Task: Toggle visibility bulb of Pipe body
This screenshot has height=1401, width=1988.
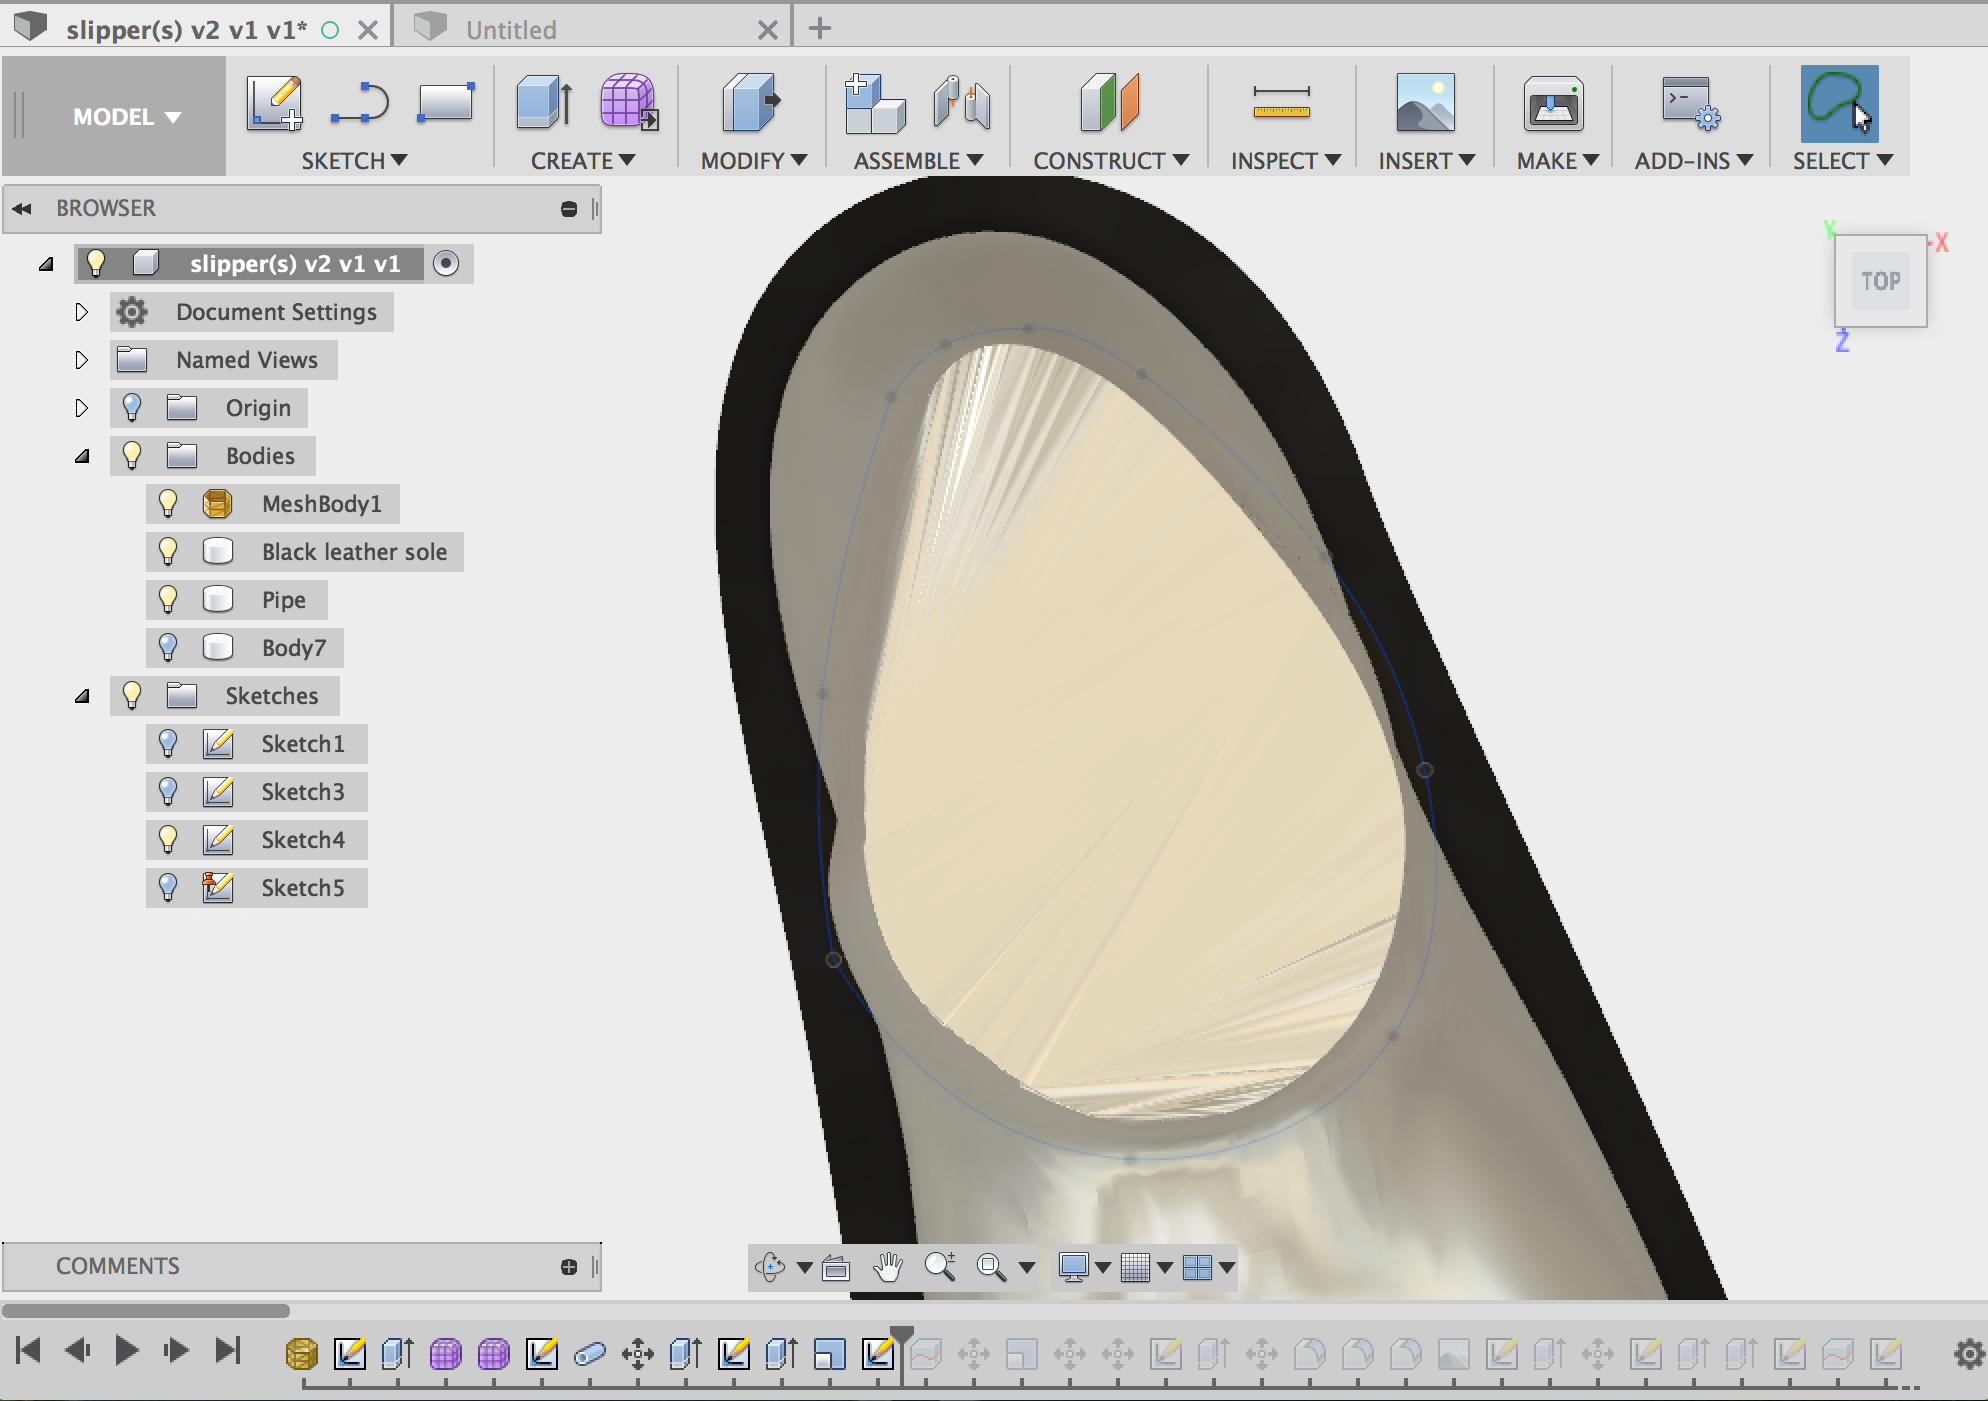Action: (168, 599)
